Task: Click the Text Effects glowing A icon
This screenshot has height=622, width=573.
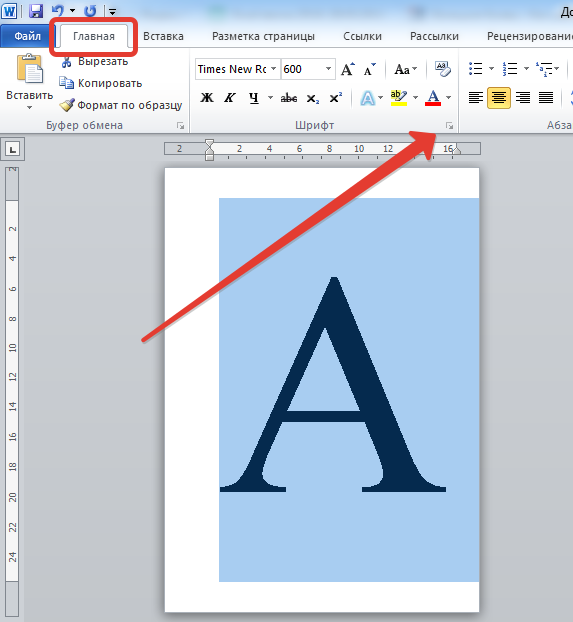Action: tap(367, 98)
